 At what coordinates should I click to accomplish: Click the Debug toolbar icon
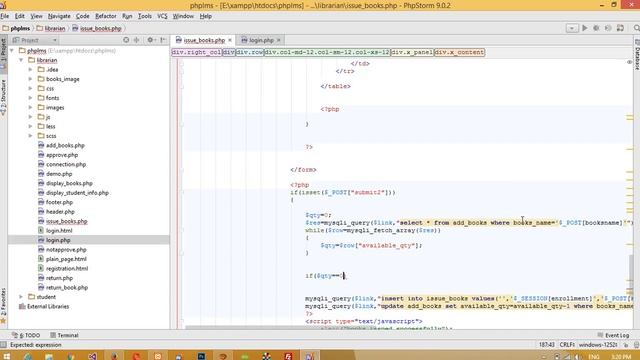click(x=596, y=28)
